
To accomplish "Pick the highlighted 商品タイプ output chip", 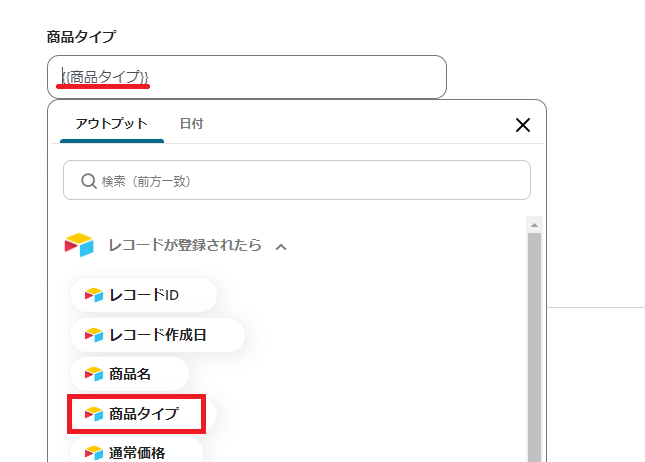I will [x=144, y=413].
